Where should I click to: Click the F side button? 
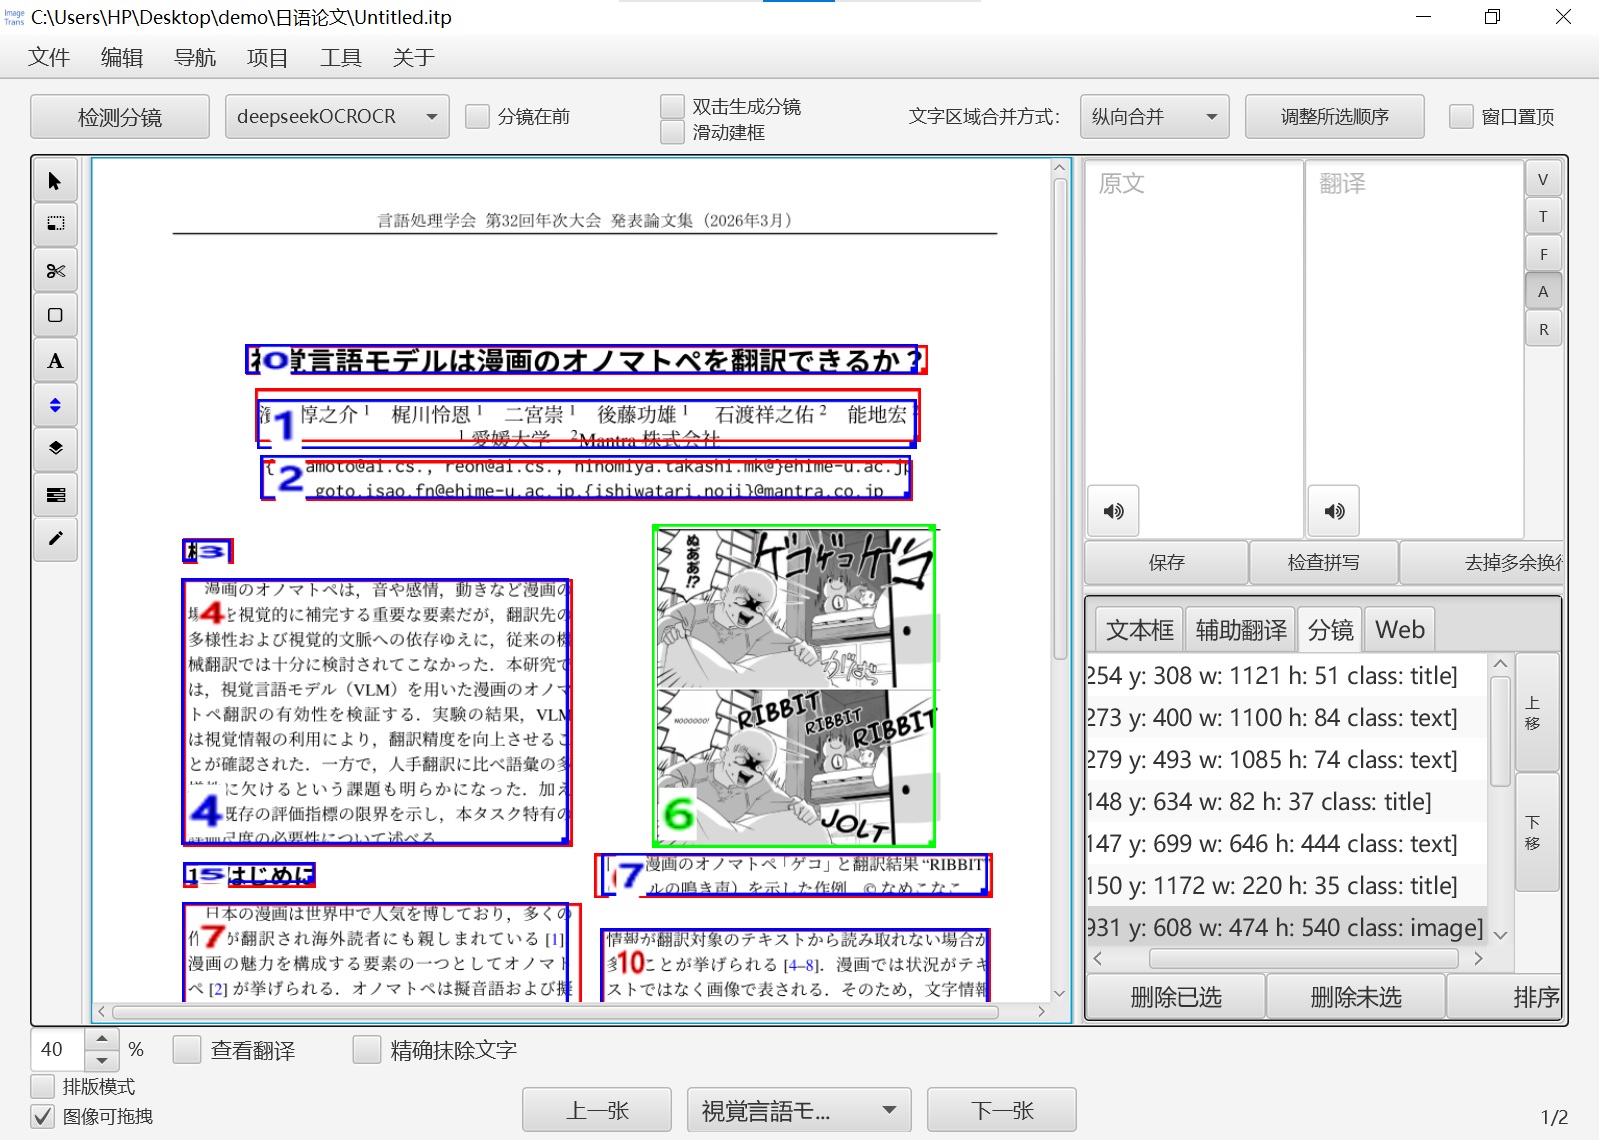(x=1543, y=254)
